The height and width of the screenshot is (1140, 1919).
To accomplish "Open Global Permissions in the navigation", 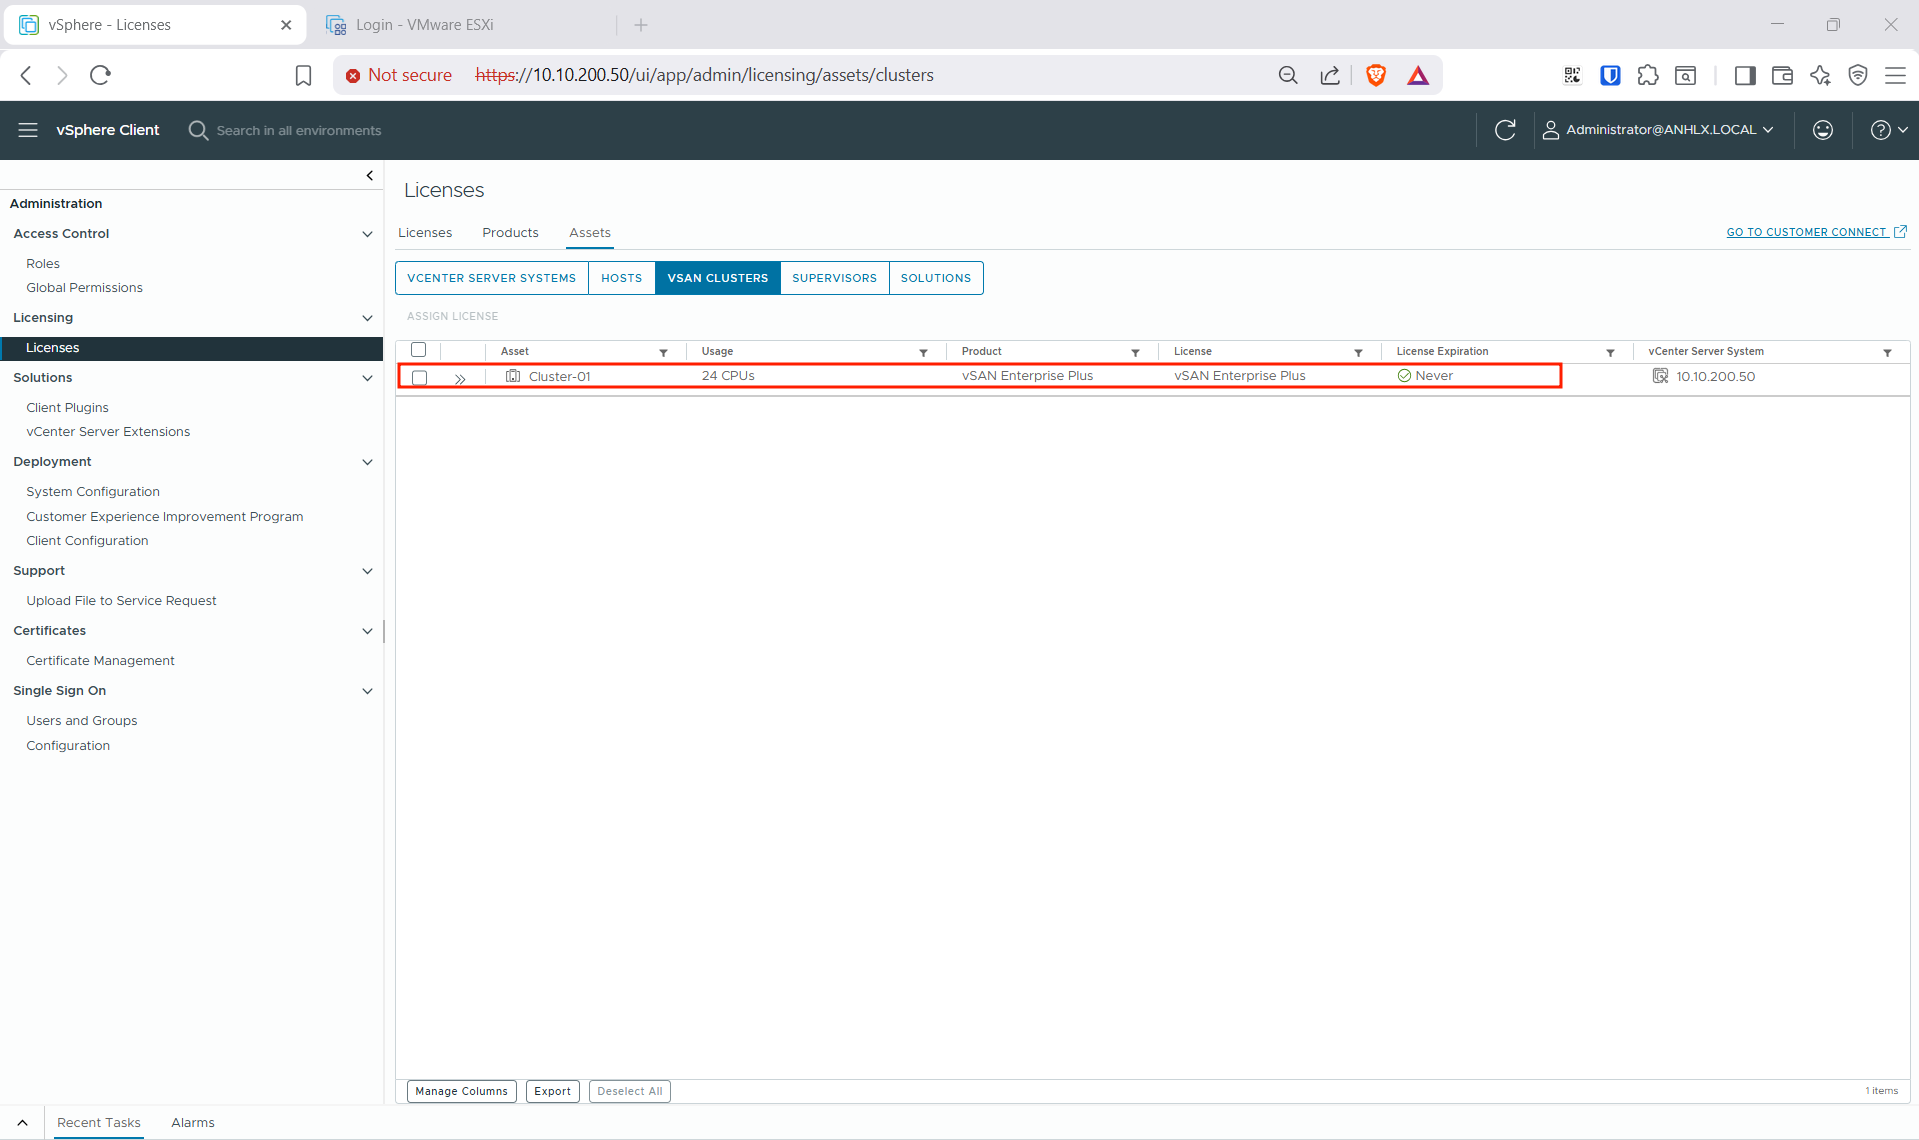I will pos(85,288).
